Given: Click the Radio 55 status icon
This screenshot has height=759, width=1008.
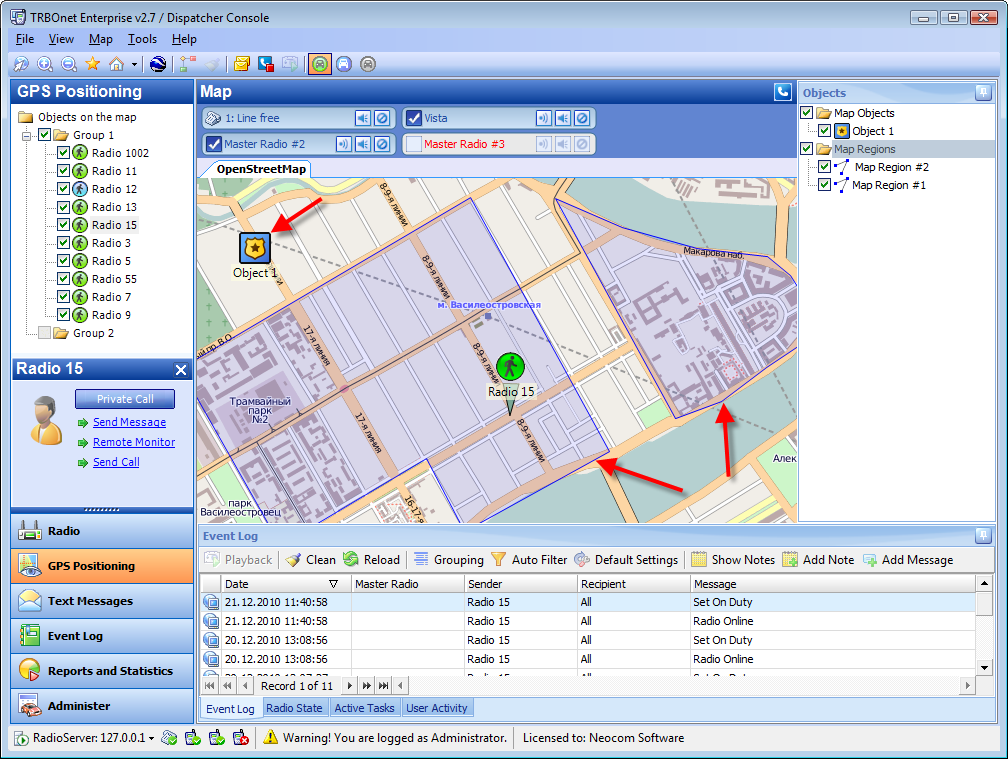Looking at the screenshot, I should (x=80, y=279).
